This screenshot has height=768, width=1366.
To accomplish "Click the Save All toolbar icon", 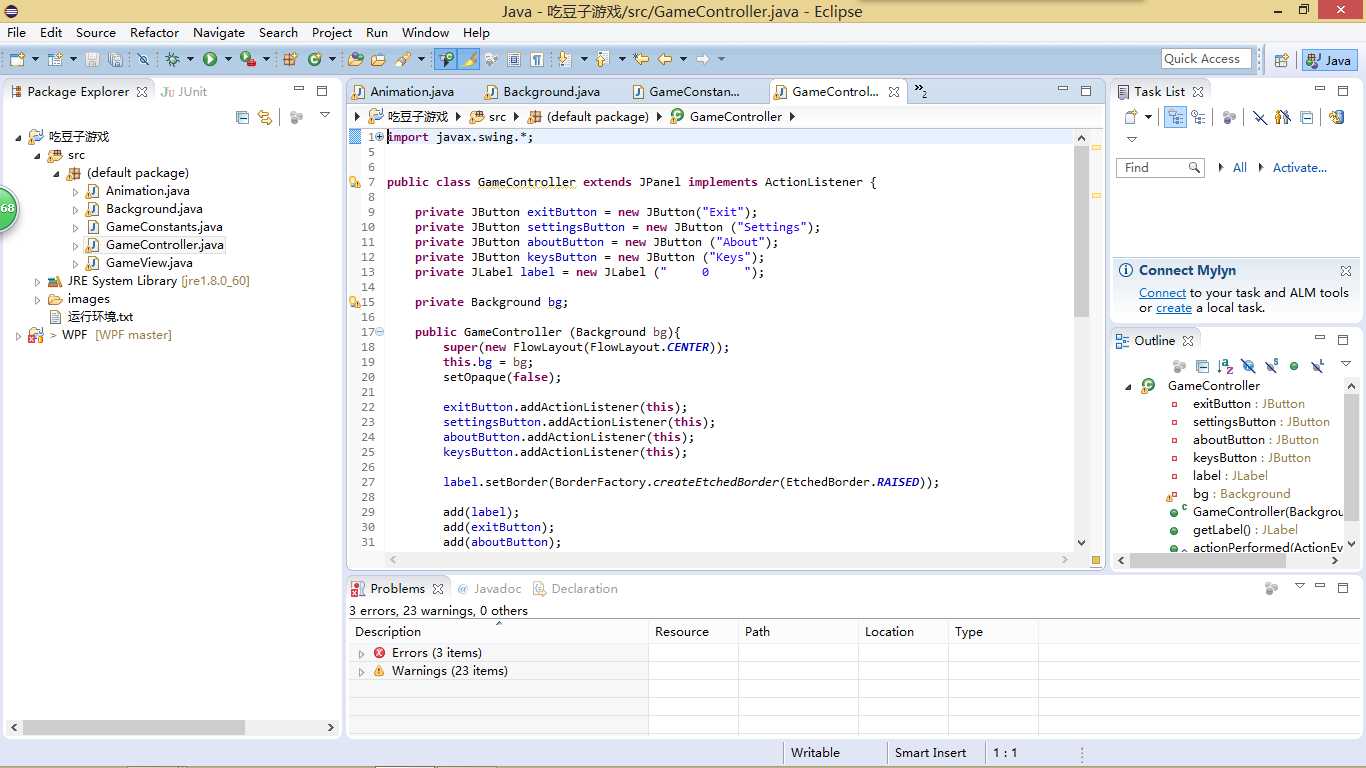I will (115, 60).
